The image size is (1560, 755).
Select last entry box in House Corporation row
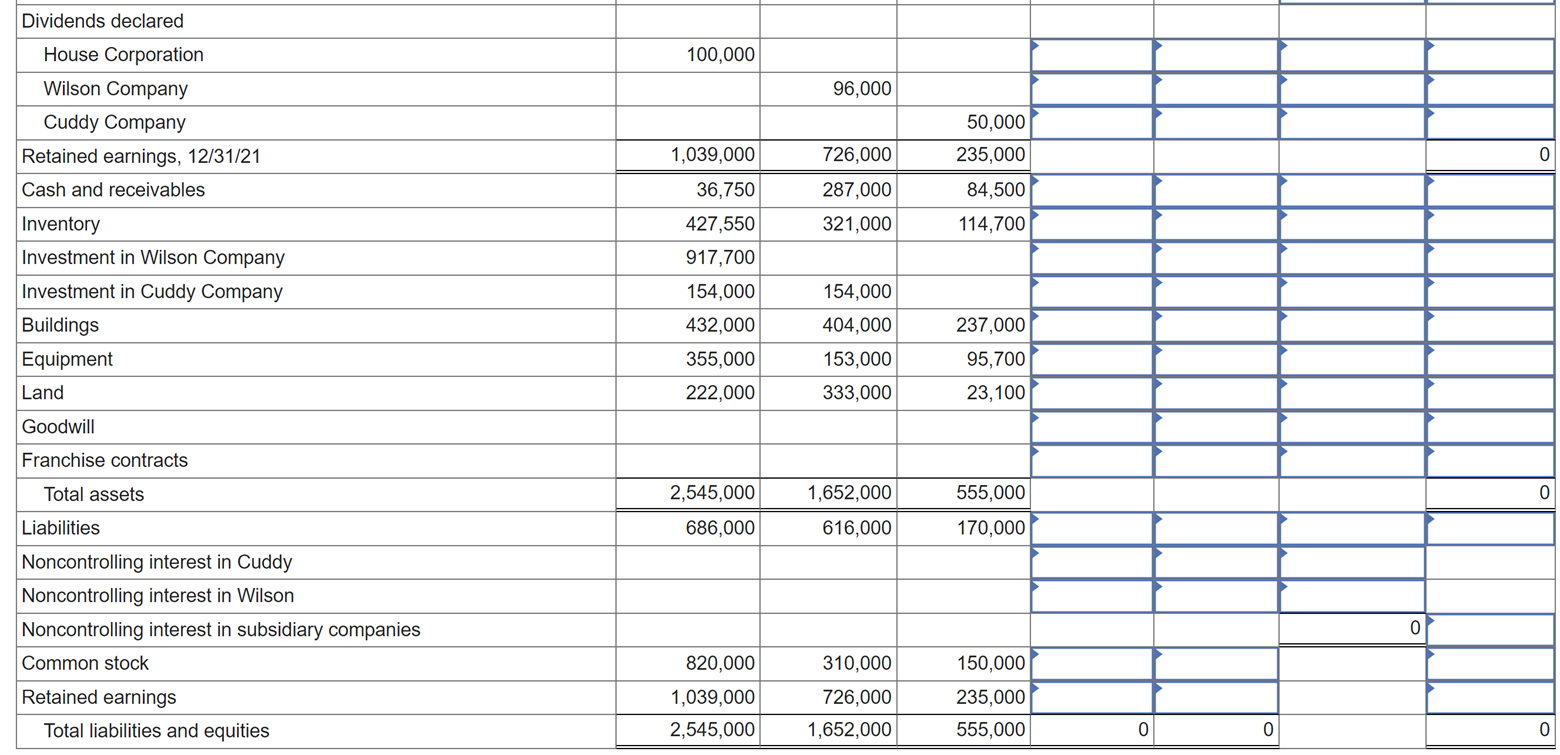[x=1490, y=55]
